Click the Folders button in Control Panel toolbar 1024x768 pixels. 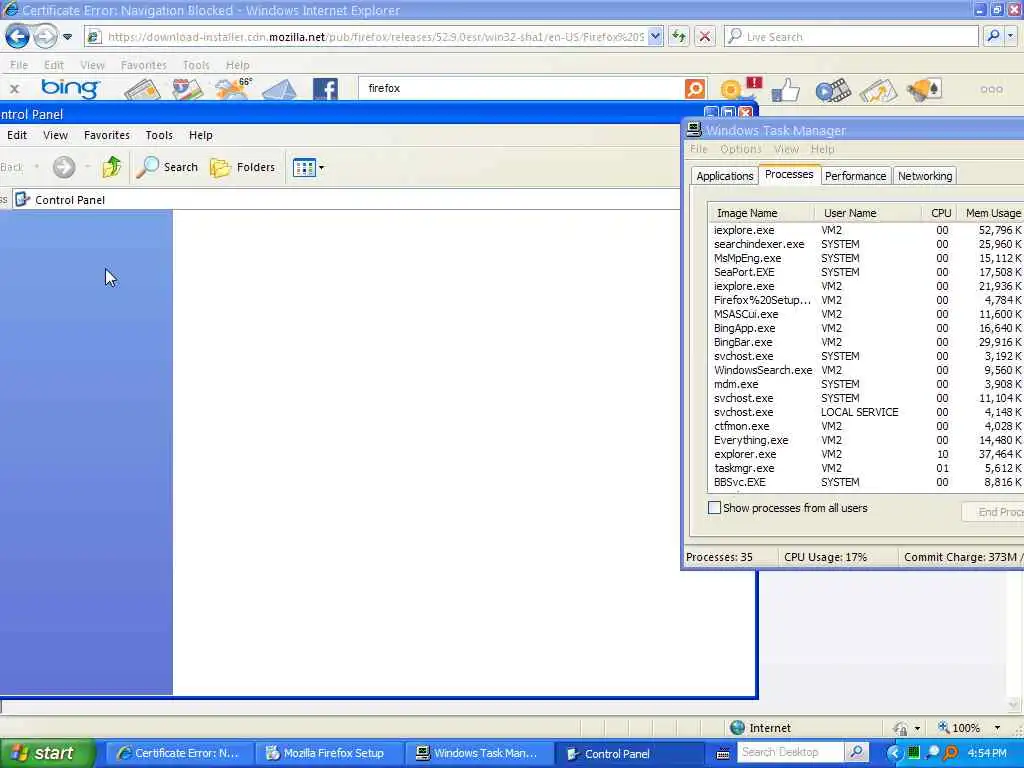[x=242, y=167]
